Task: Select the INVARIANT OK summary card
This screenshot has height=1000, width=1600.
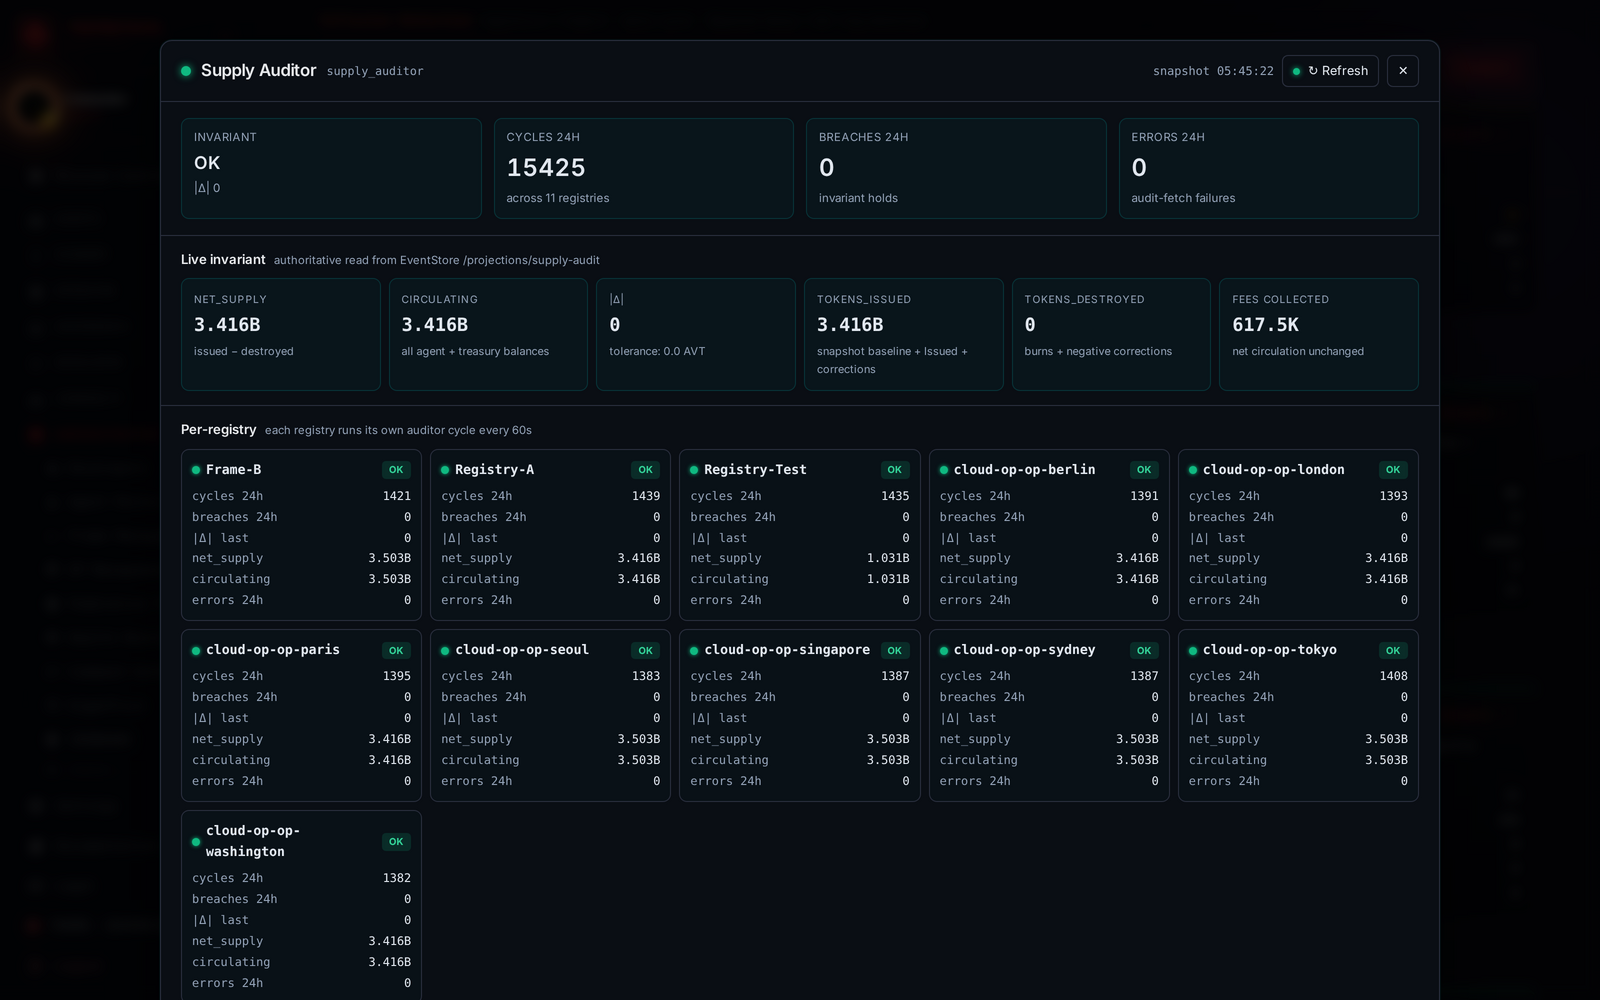Action: (331, 168)
